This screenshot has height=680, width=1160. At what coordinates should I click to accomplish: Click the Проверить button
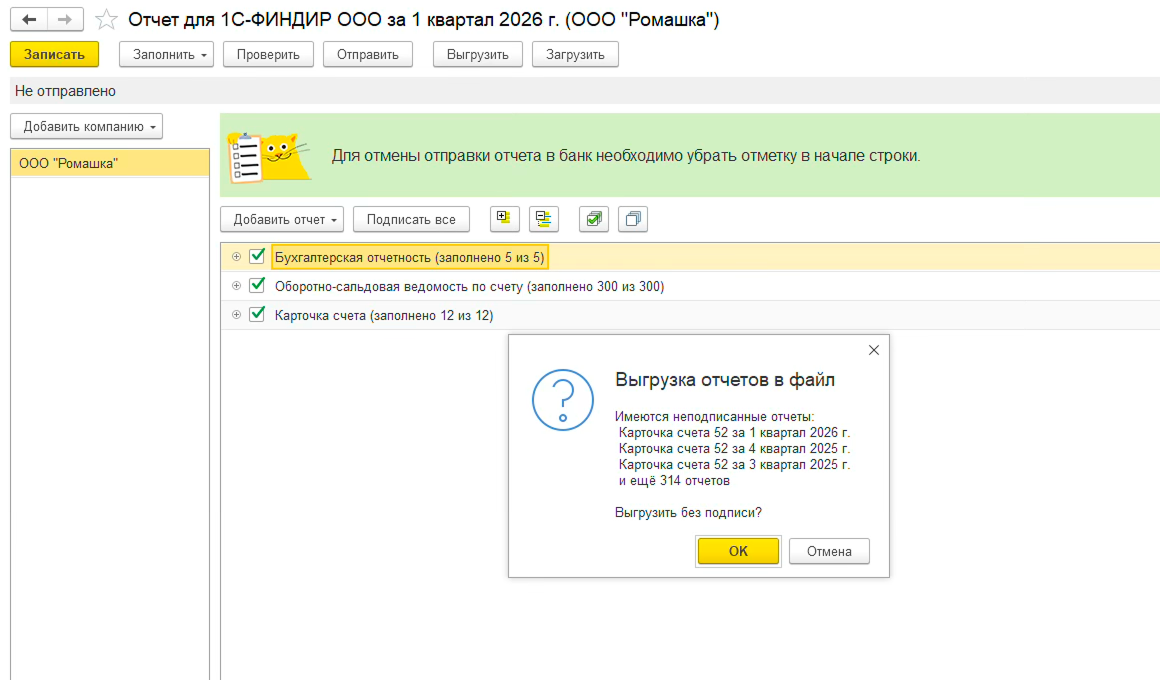tap(268, 55)
